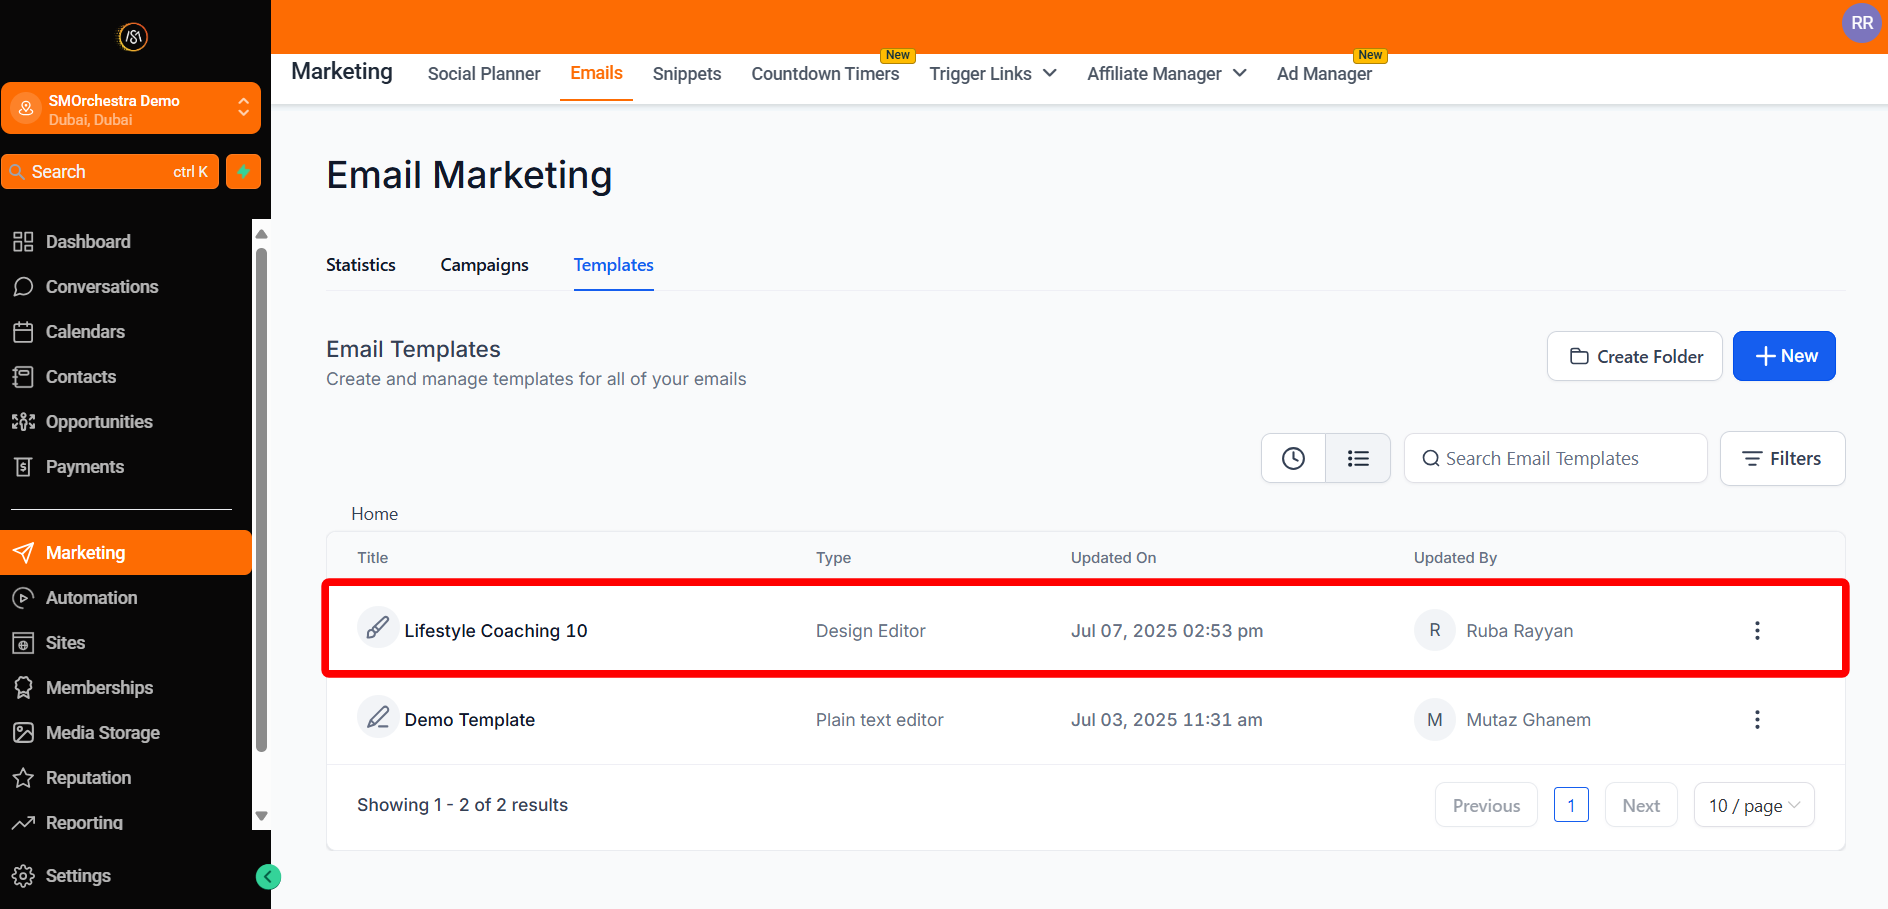Open the Statistics tab
The width and height of the screenshot is (1888, 909).
[360, 265]
